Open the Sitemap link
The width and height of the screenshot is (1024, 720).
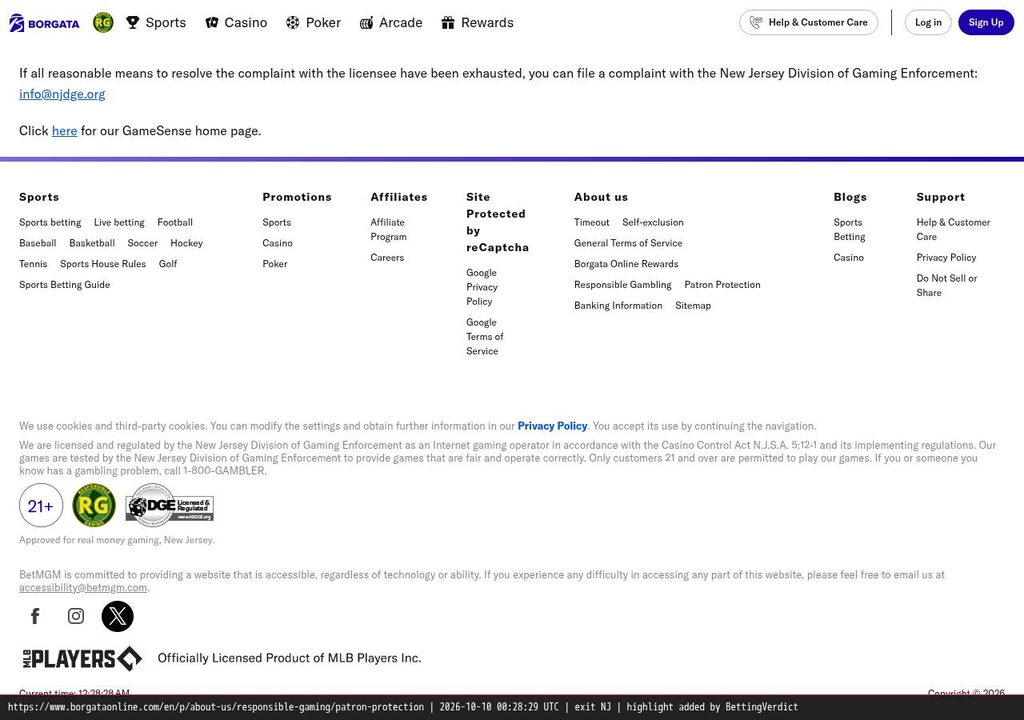point(693,306)
